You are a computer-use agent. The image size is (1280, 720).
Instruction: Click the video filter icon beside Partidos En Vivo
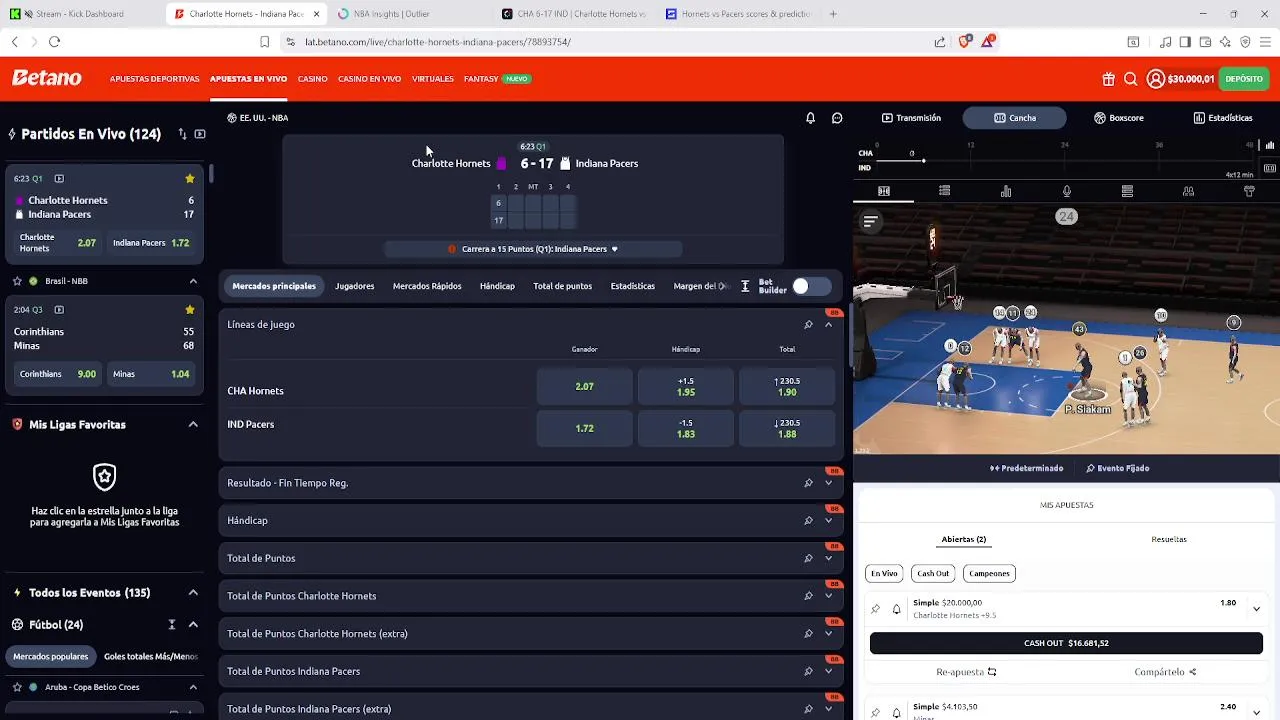200,134
